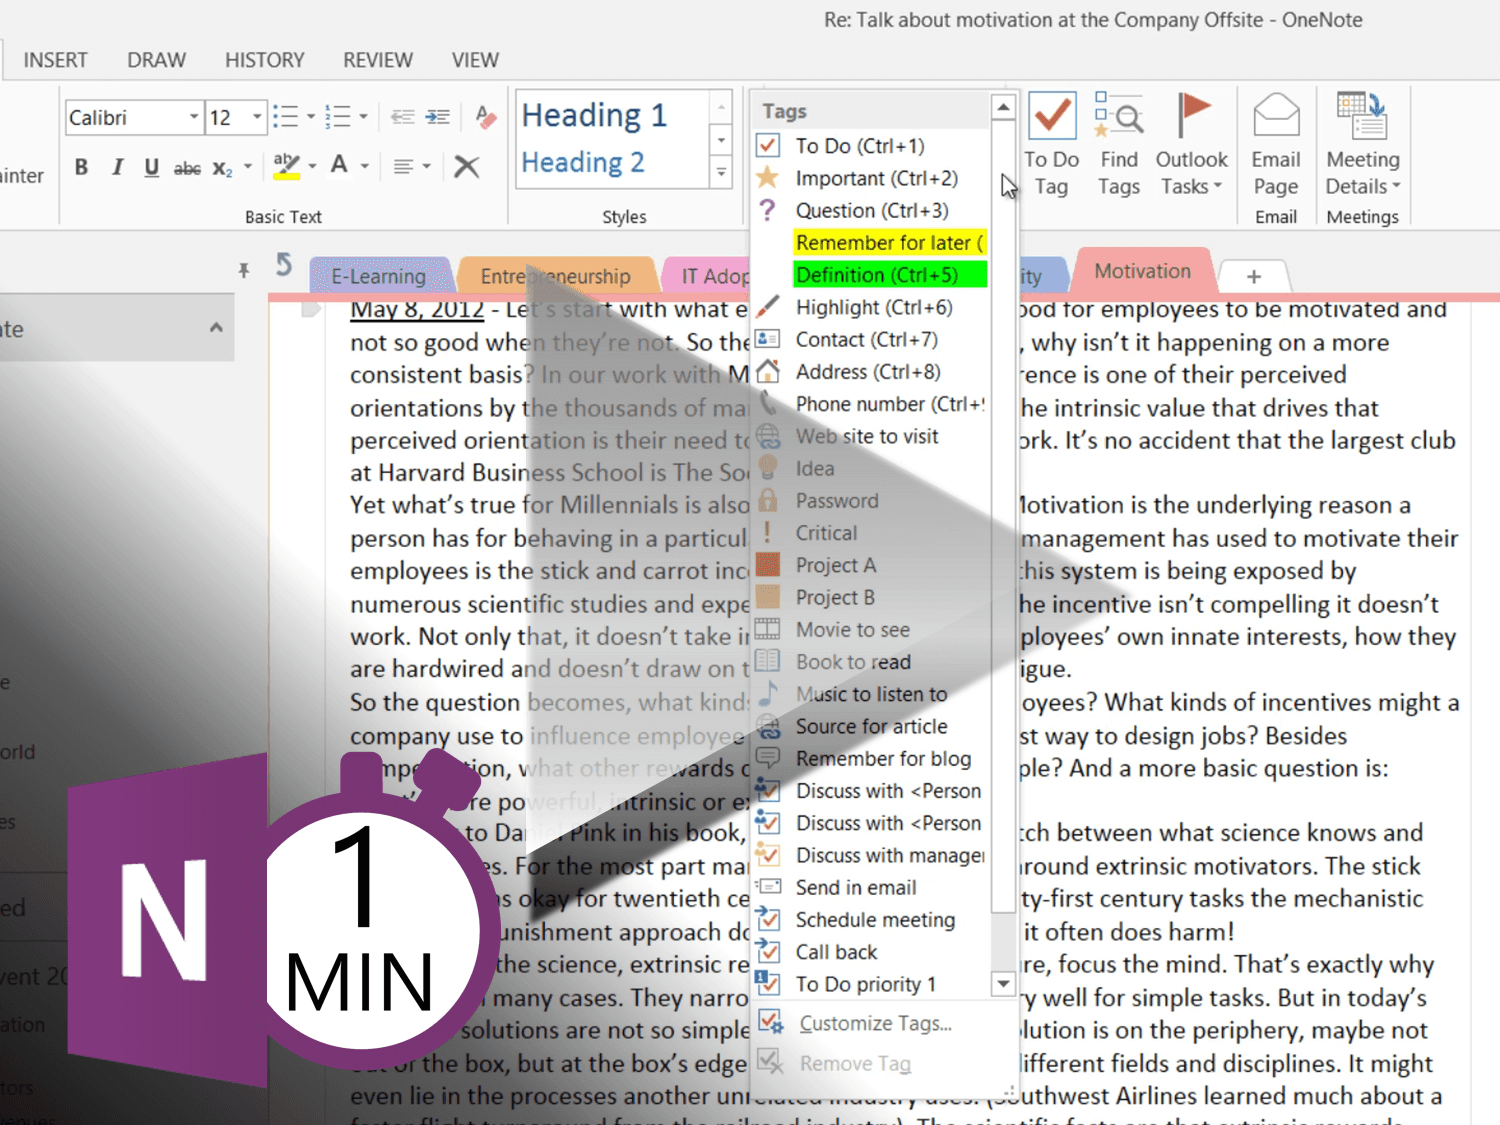Click the Email Page icon
Viewport: 1500px width, 1125px height.
click(x=1275, y=145)
